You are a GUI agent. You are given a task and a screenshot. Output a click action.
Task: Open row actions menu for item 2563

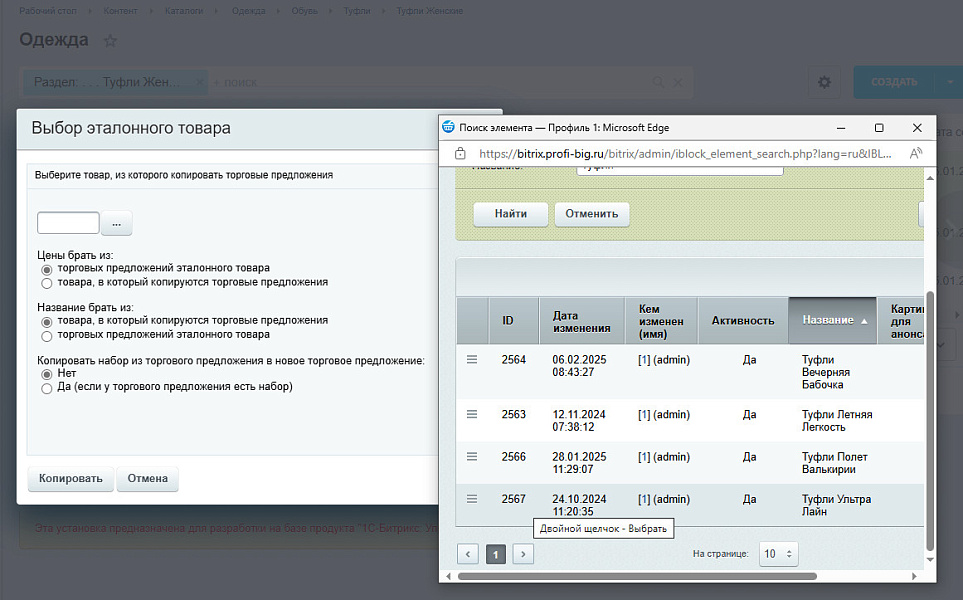pyautogui.click(x=472, y=414)
